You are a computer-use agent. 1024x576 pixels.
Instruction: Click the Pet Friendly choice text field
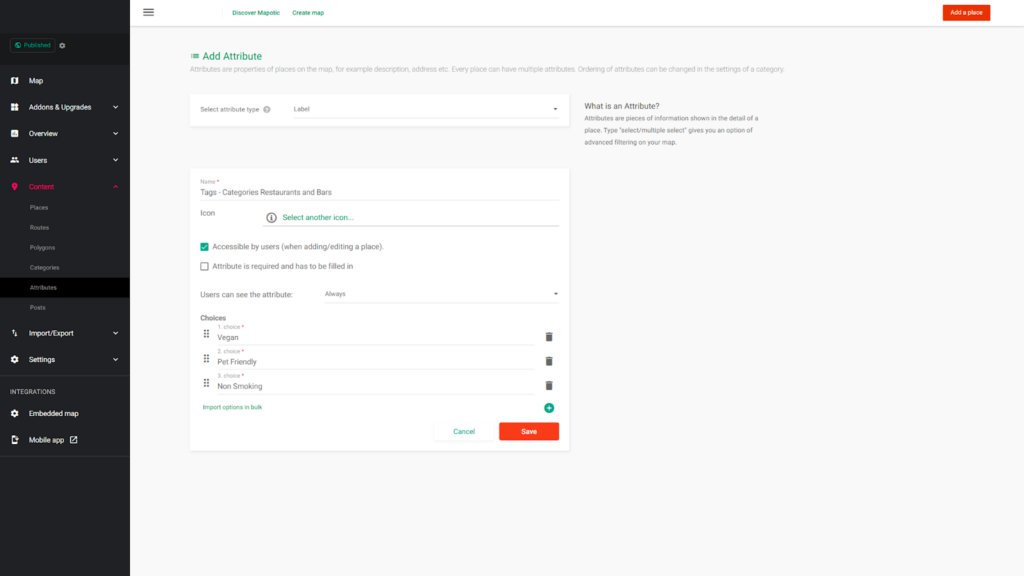coord(376,362)
